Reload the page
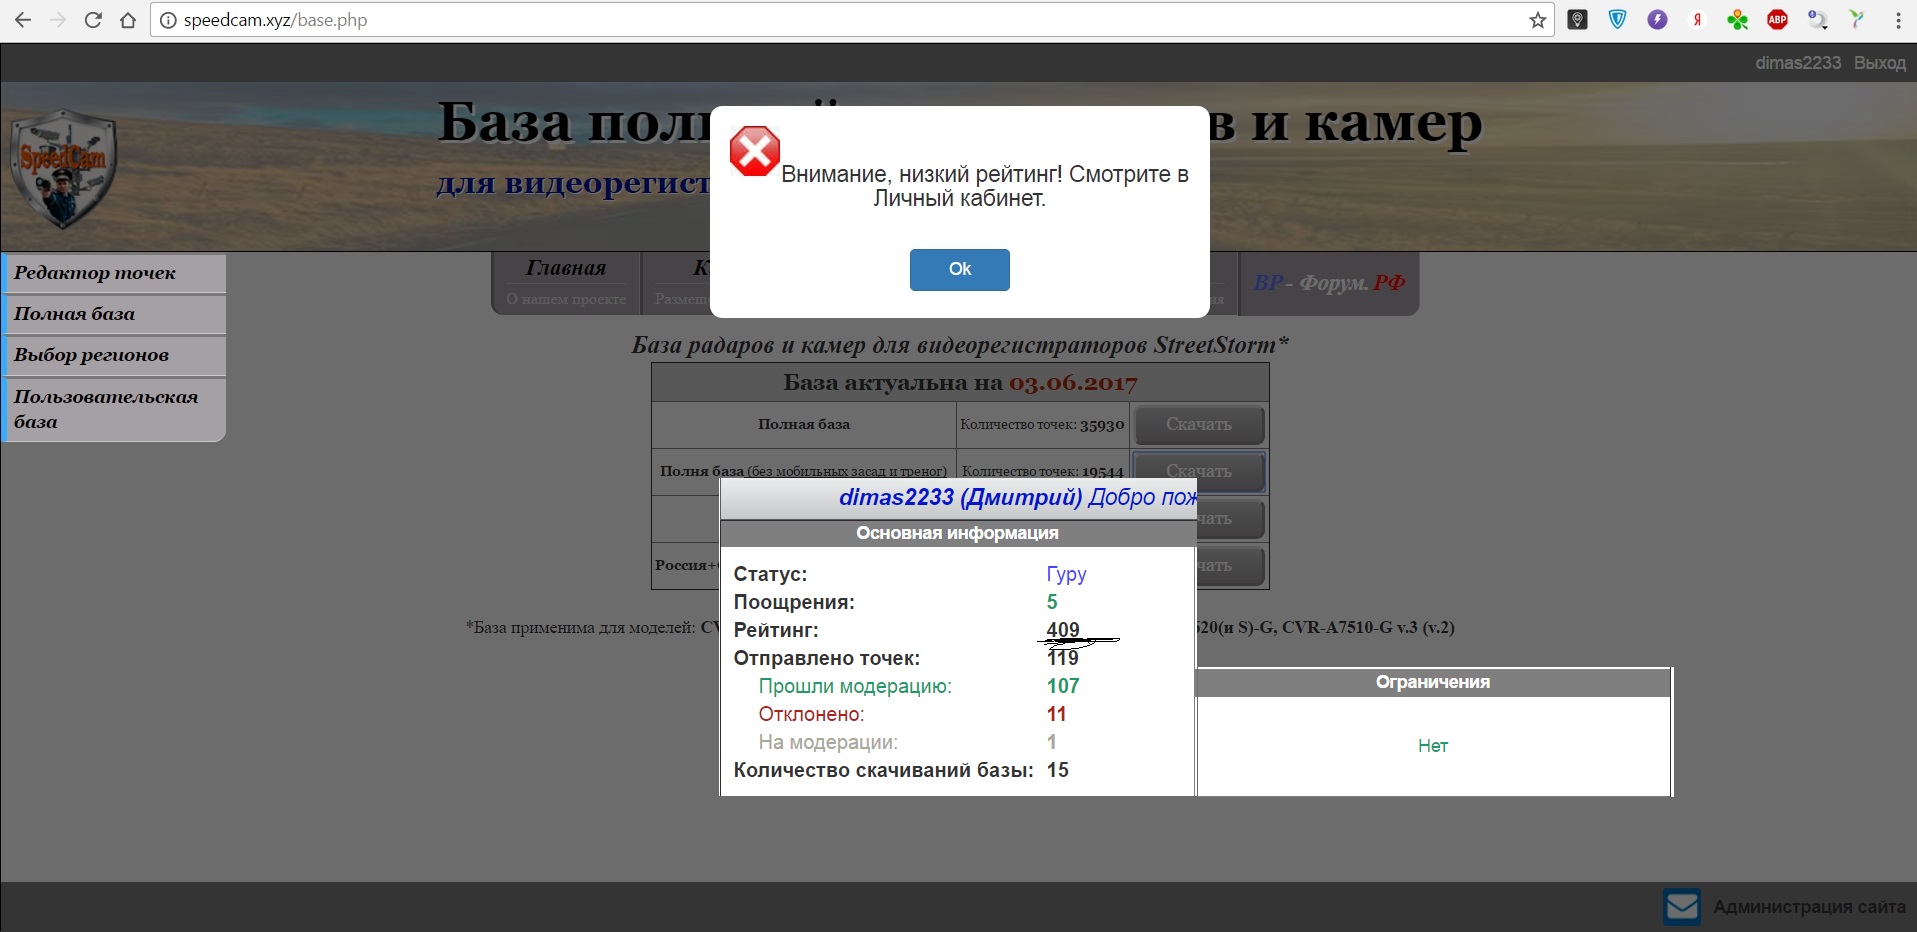This screenshot has width=1917, height=932. point(93,20)
